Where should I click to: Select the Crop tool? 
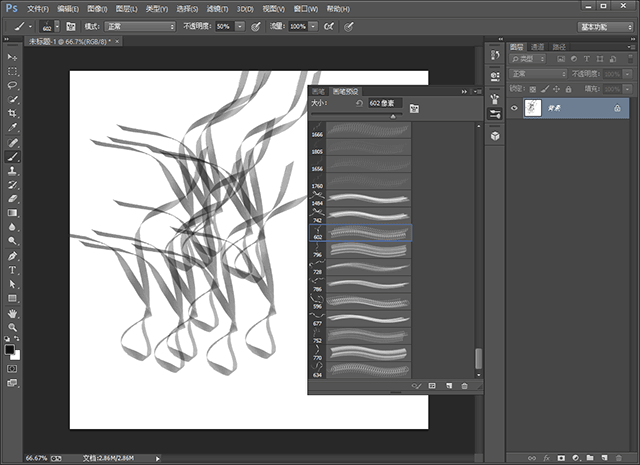[x=13, y=114]
